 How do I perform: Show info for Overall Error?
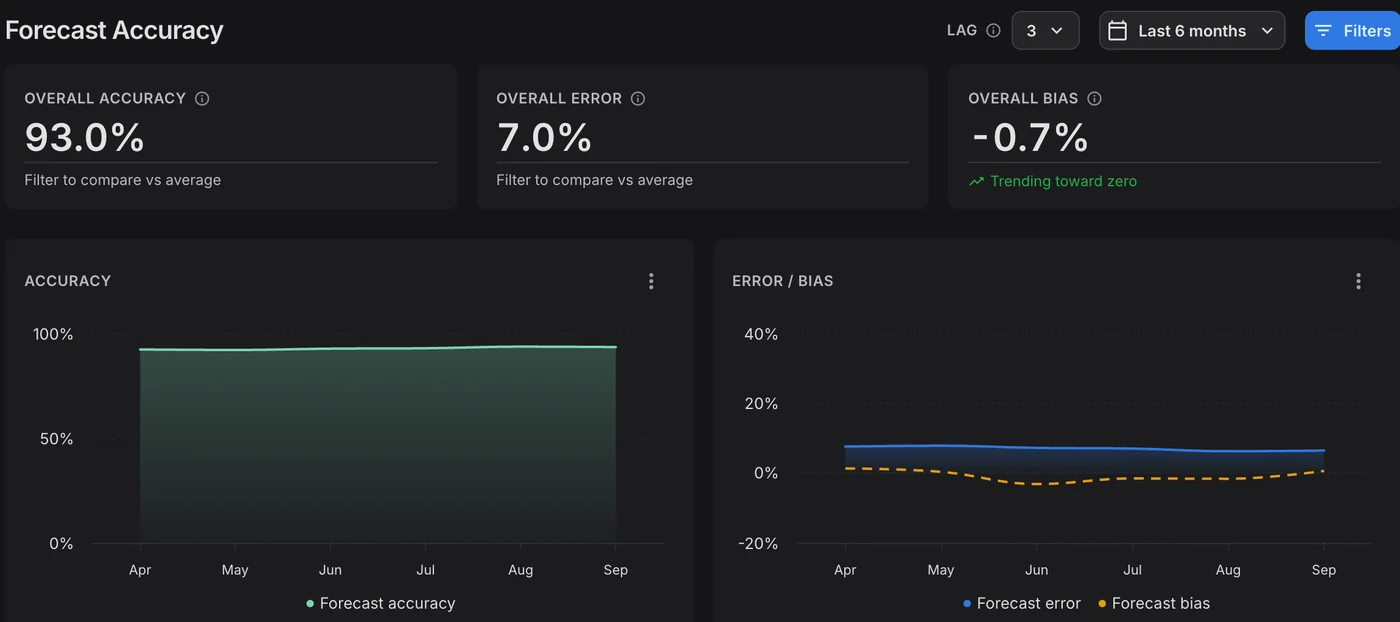point(638,98)
